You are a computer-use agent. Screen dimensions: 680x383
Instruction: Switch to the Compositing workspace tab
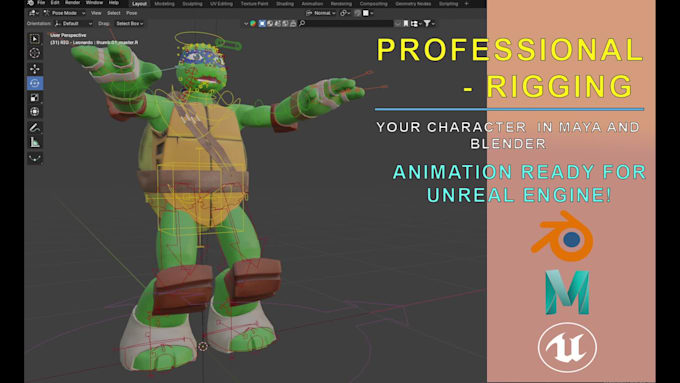click(373, 3)
